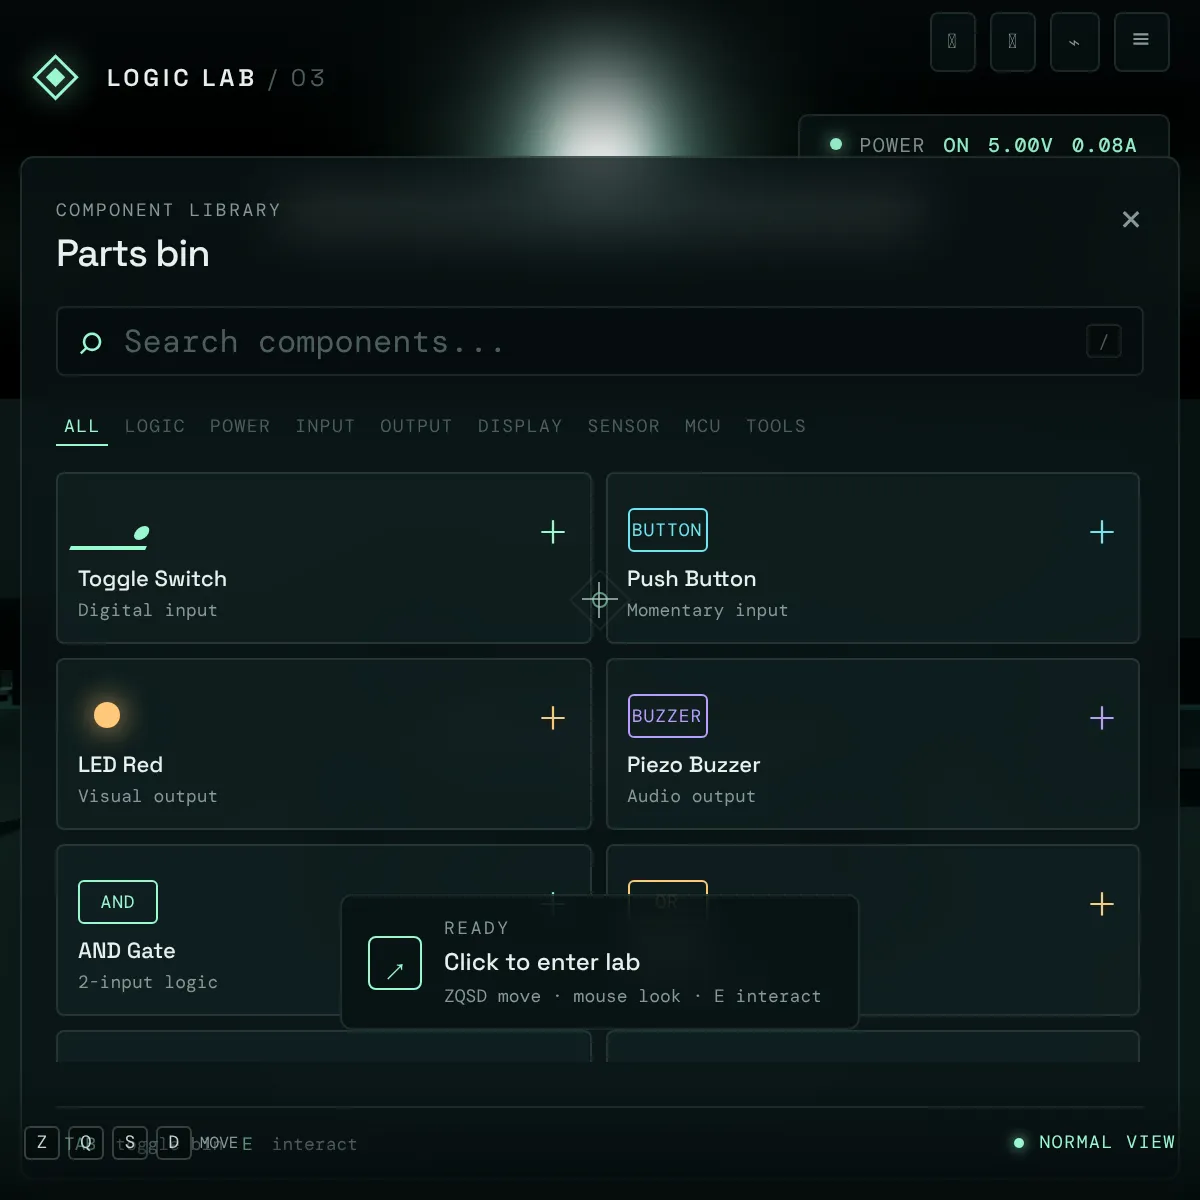This screenshot has width=1200, height=1200.
Task: Add the Toggle Switch component
Action: [553, 532]
